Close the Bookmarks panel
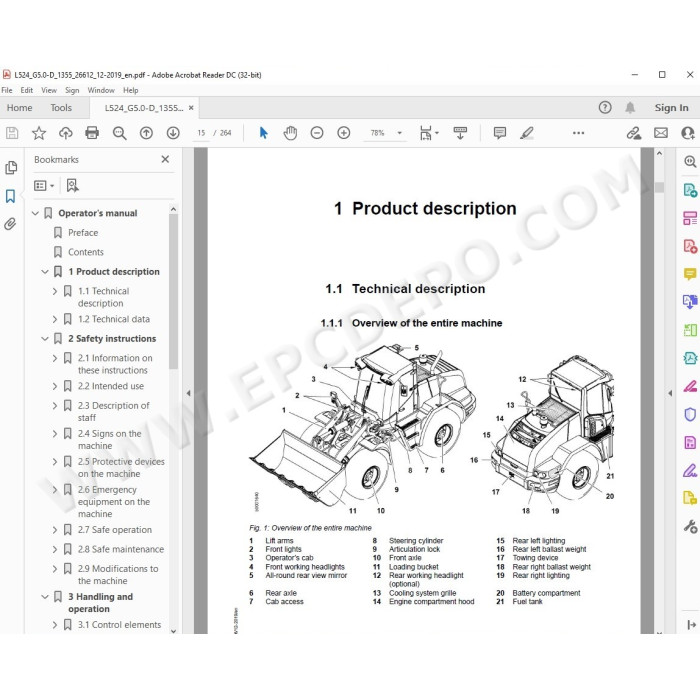The height and width of the screenshot is (700, 700). (165, 159)
